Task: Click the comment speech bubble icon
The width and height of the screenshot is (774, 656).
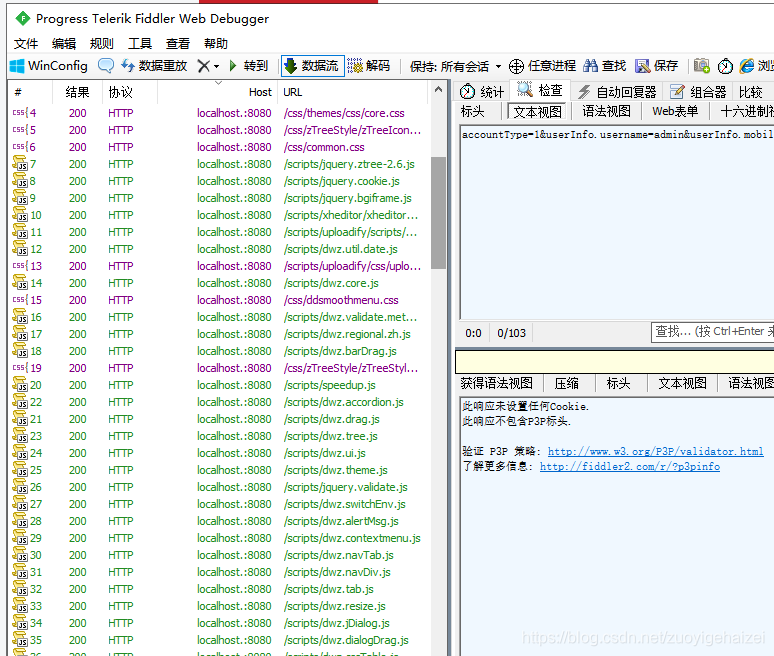Action: pos(106,66)
